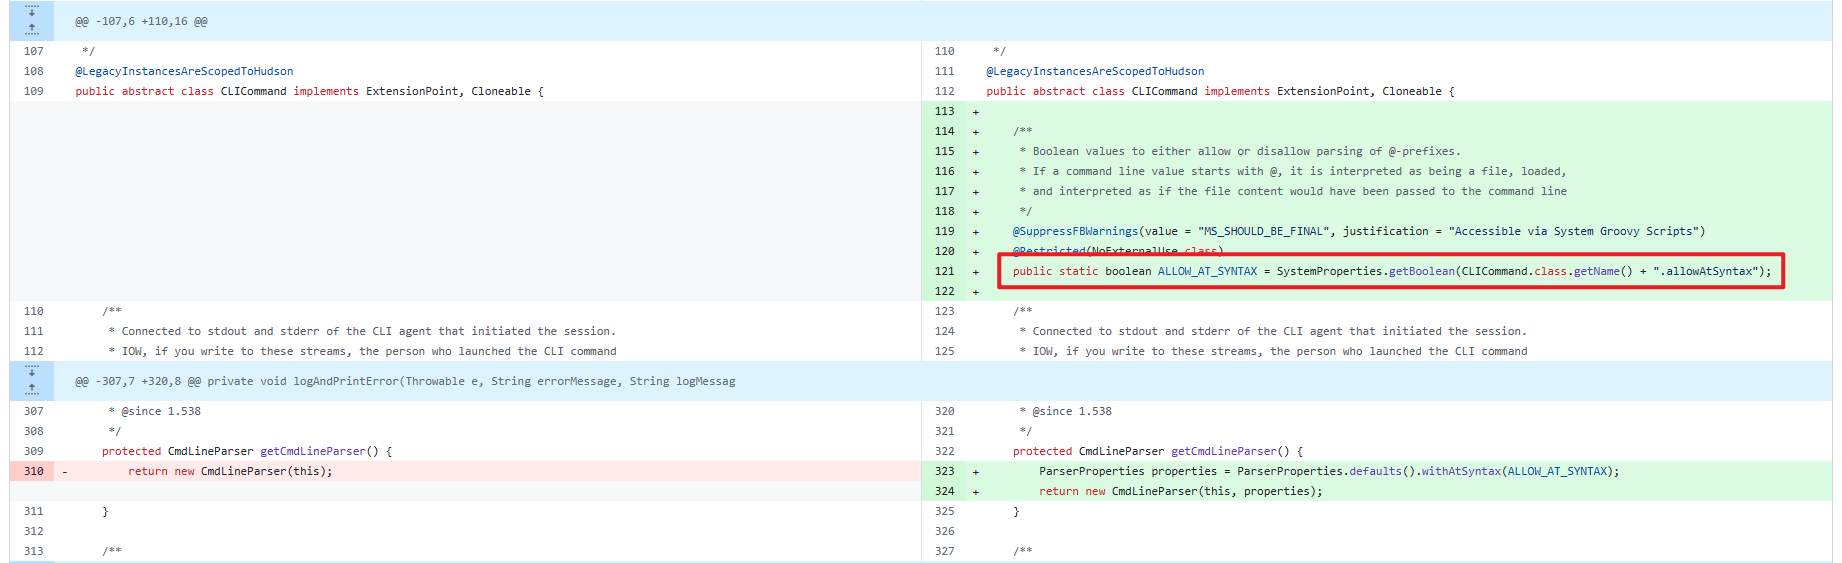Click the deleted "return new CmdLineParser(this);" code
Image resolution: width=1842 pixels, height=563 pixels.
tap(230, 471)
